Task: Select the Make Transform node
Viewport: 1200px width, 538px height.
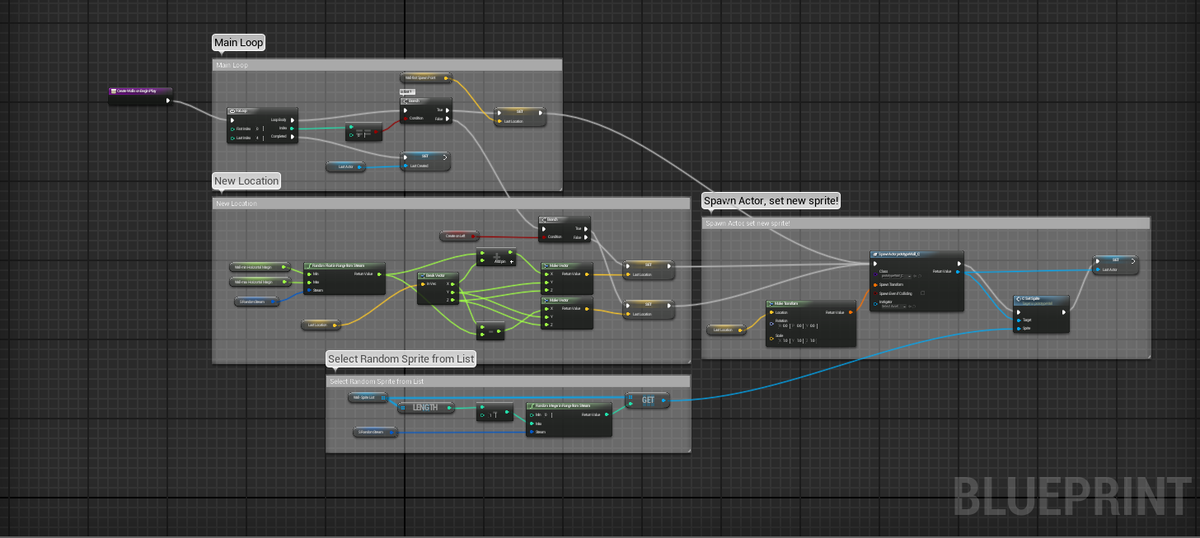Action: tap(811, 324)
